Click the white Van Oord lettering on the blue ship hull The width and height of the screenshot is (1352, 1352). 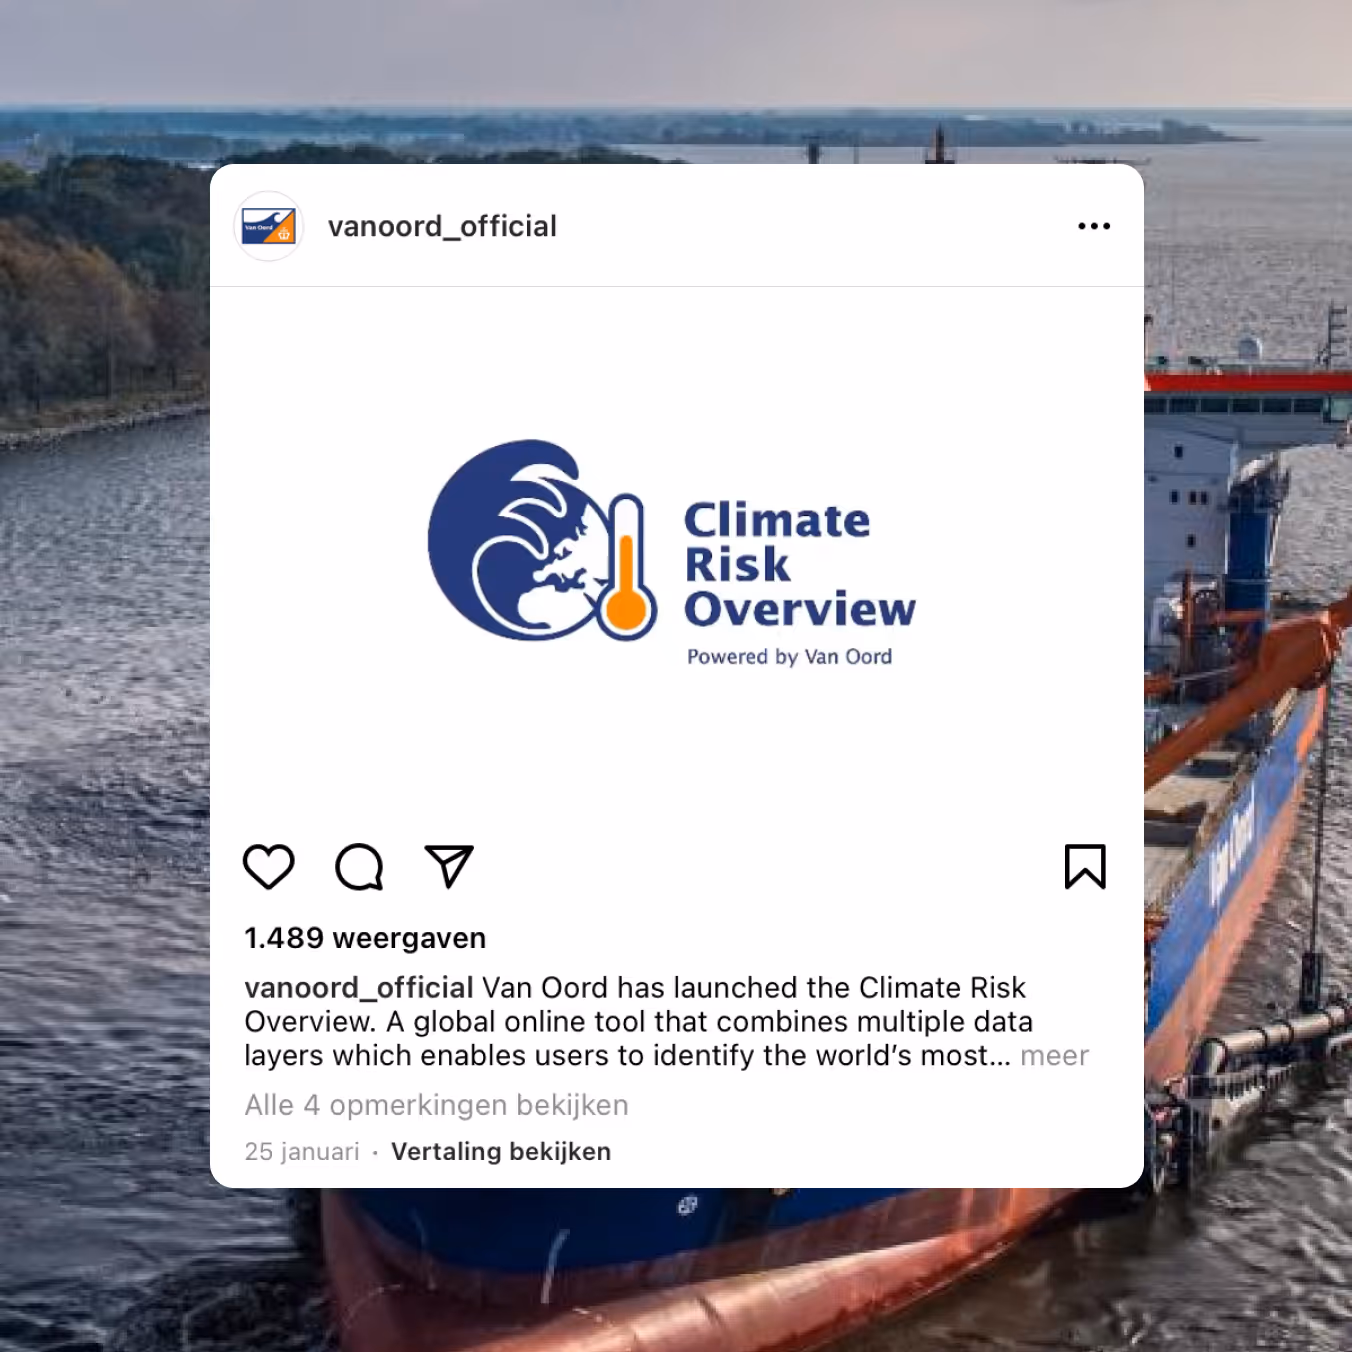click(x=1232, y=848)
